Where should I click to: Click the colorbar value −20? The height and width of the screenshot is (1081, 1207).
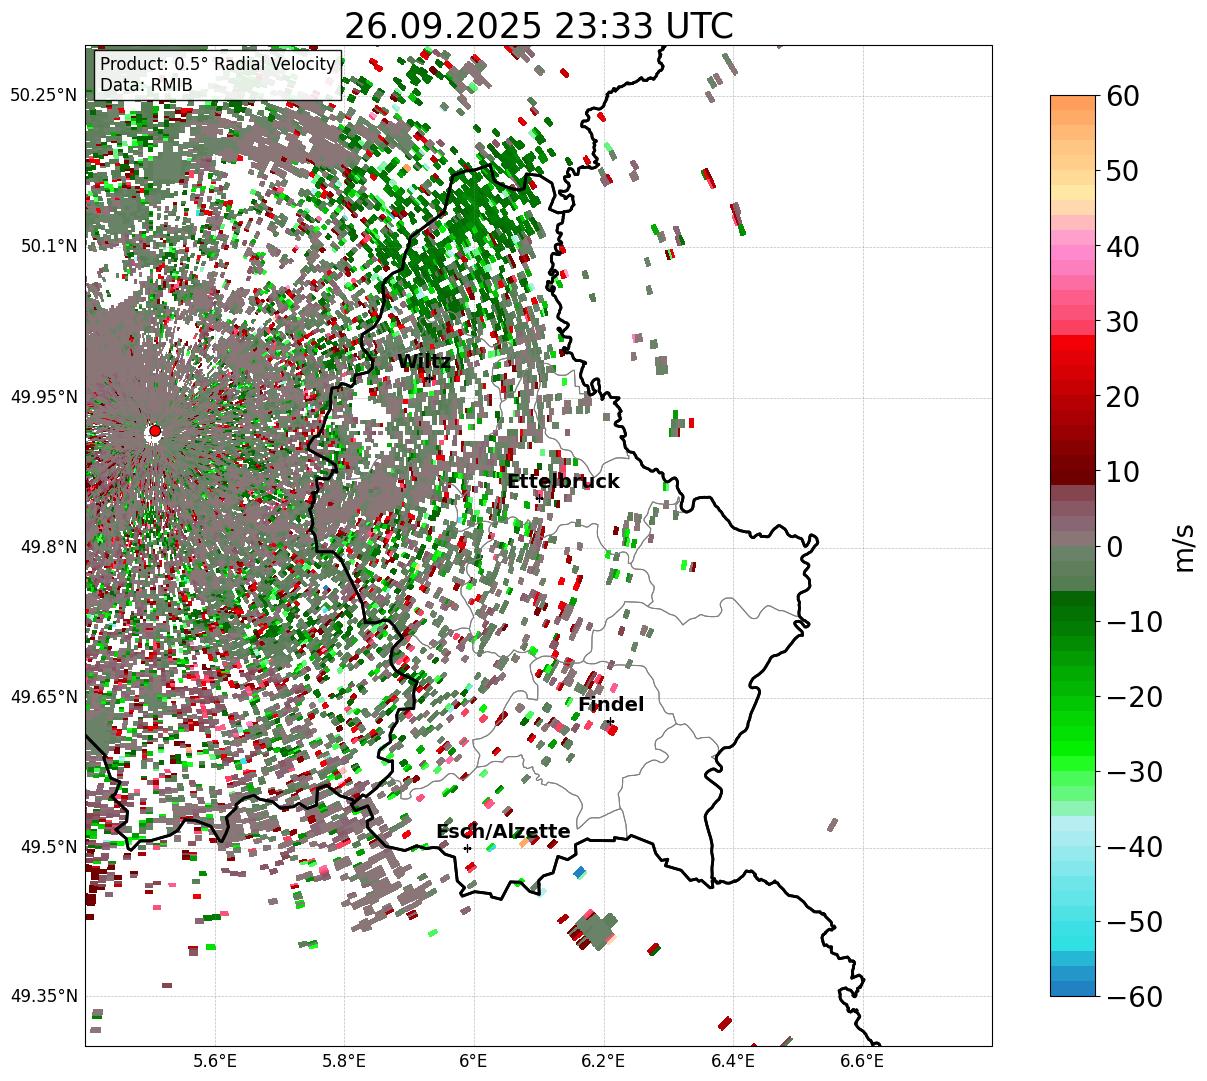(1134, 697)
